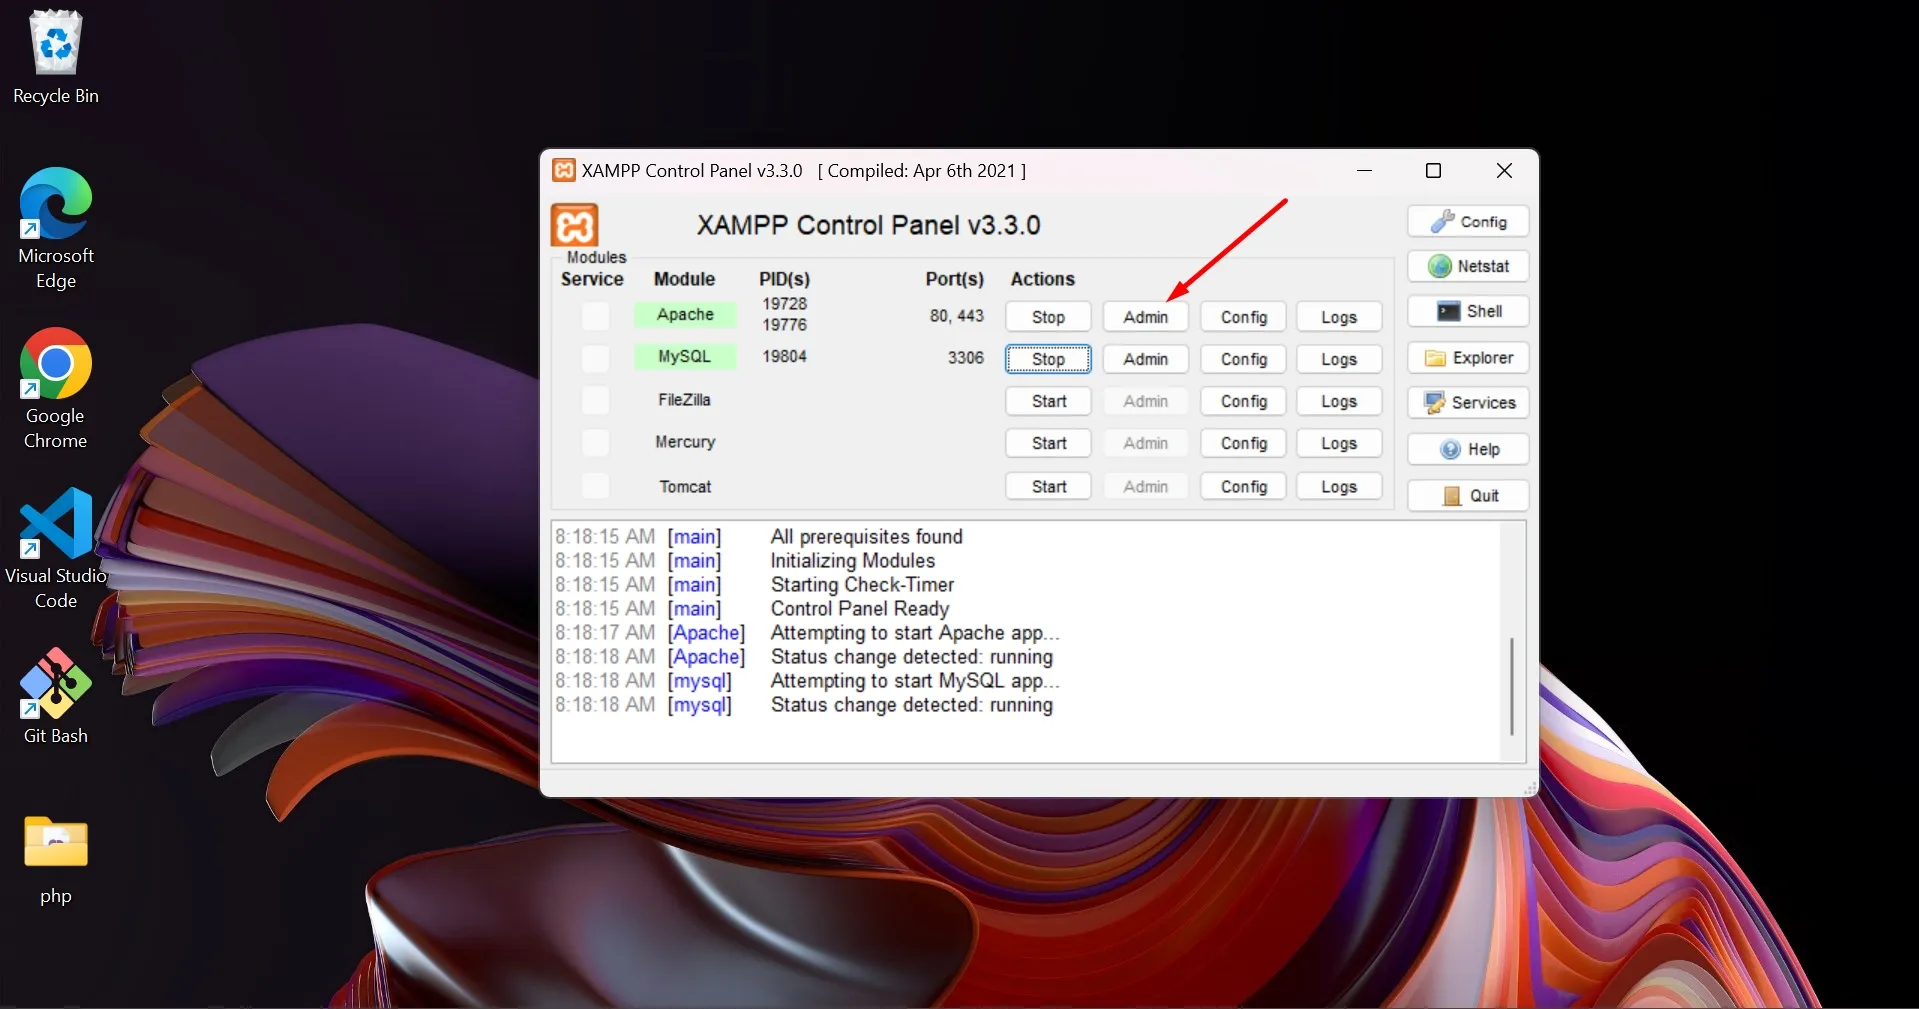Click log line 'All prerequisites found'
This screenshot has height=1009, width=1919.
867,537
